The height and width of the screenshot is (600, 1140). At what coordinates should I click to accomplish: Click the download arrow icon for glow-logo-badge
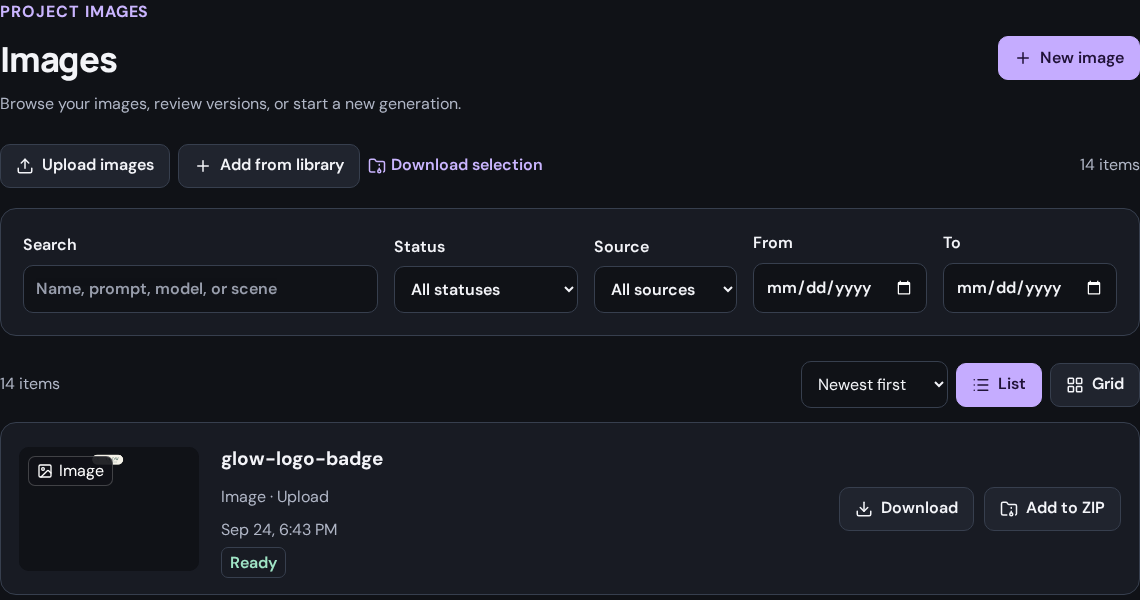(x=864, y=509)
